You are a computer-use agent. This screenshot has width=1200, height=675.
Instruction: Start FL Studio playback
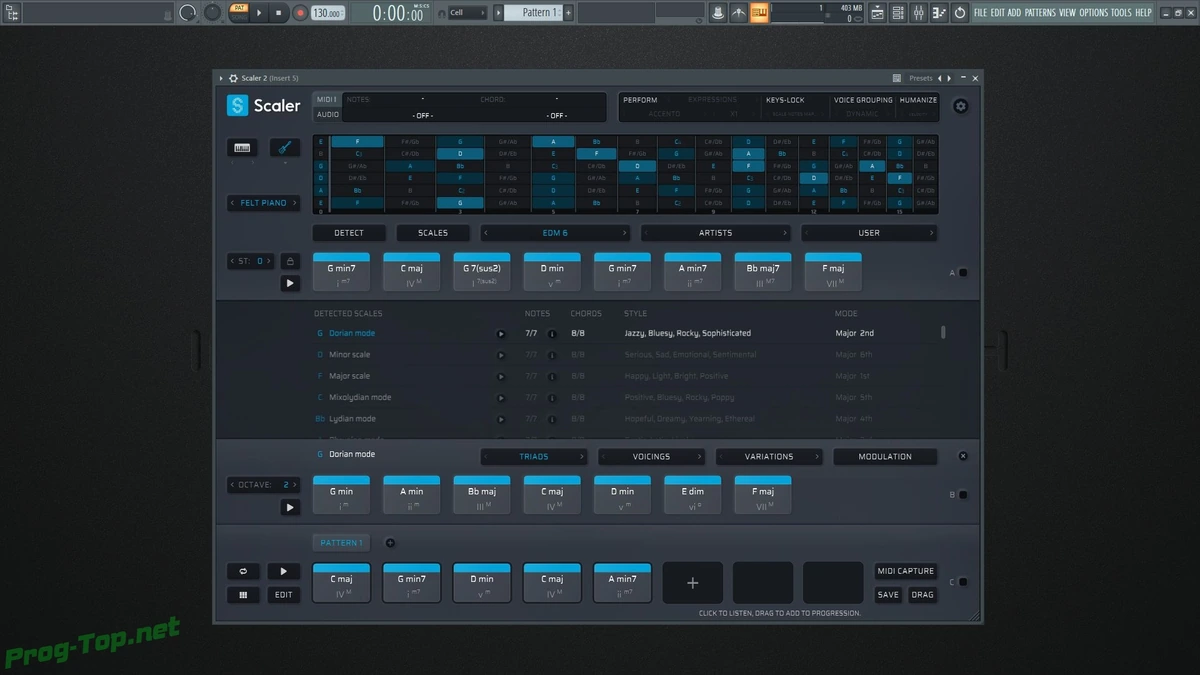[259, 13]
